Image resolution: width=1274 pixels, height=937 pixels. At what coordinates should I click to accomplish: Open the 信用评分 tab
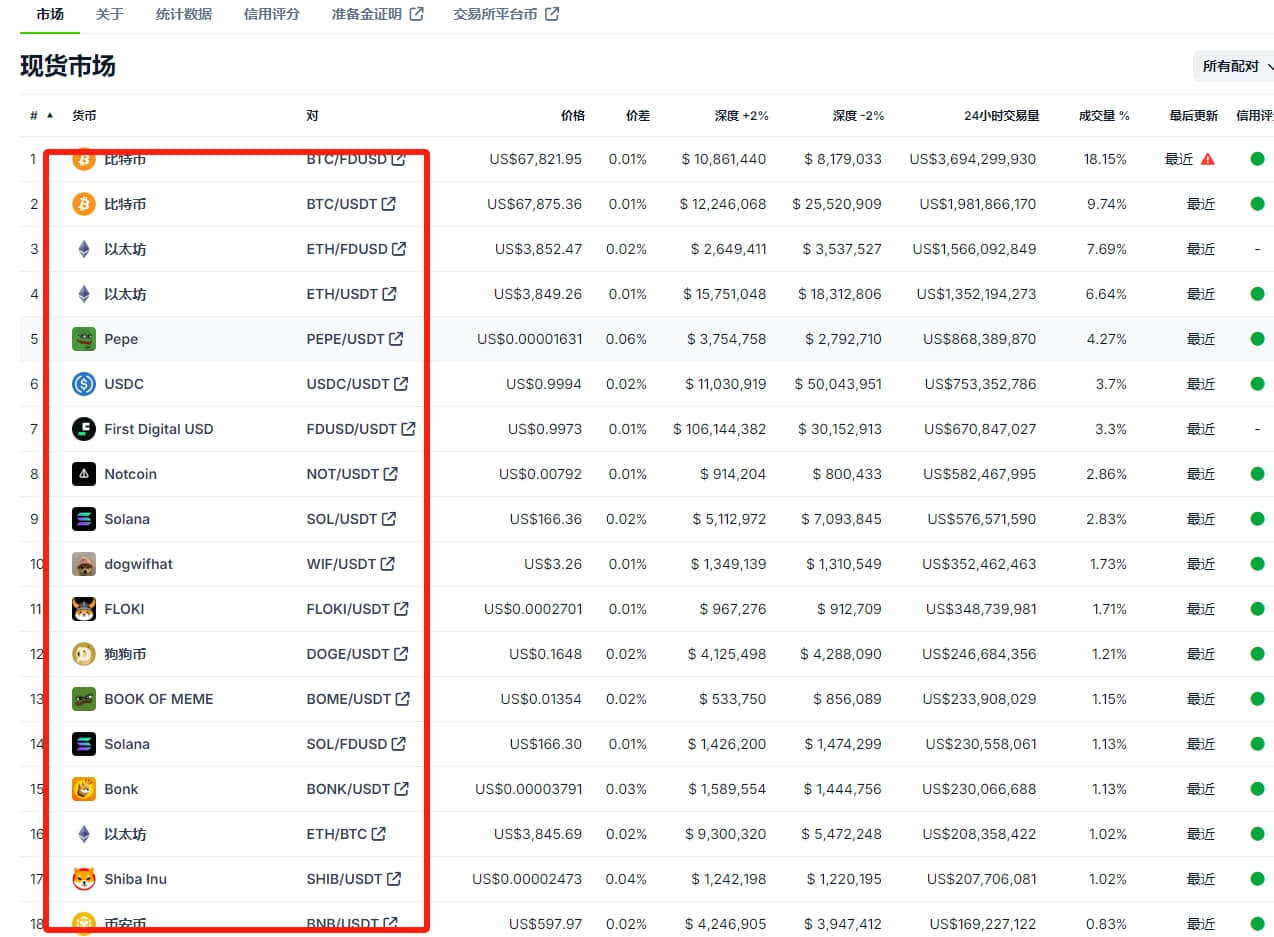point(271,14)
